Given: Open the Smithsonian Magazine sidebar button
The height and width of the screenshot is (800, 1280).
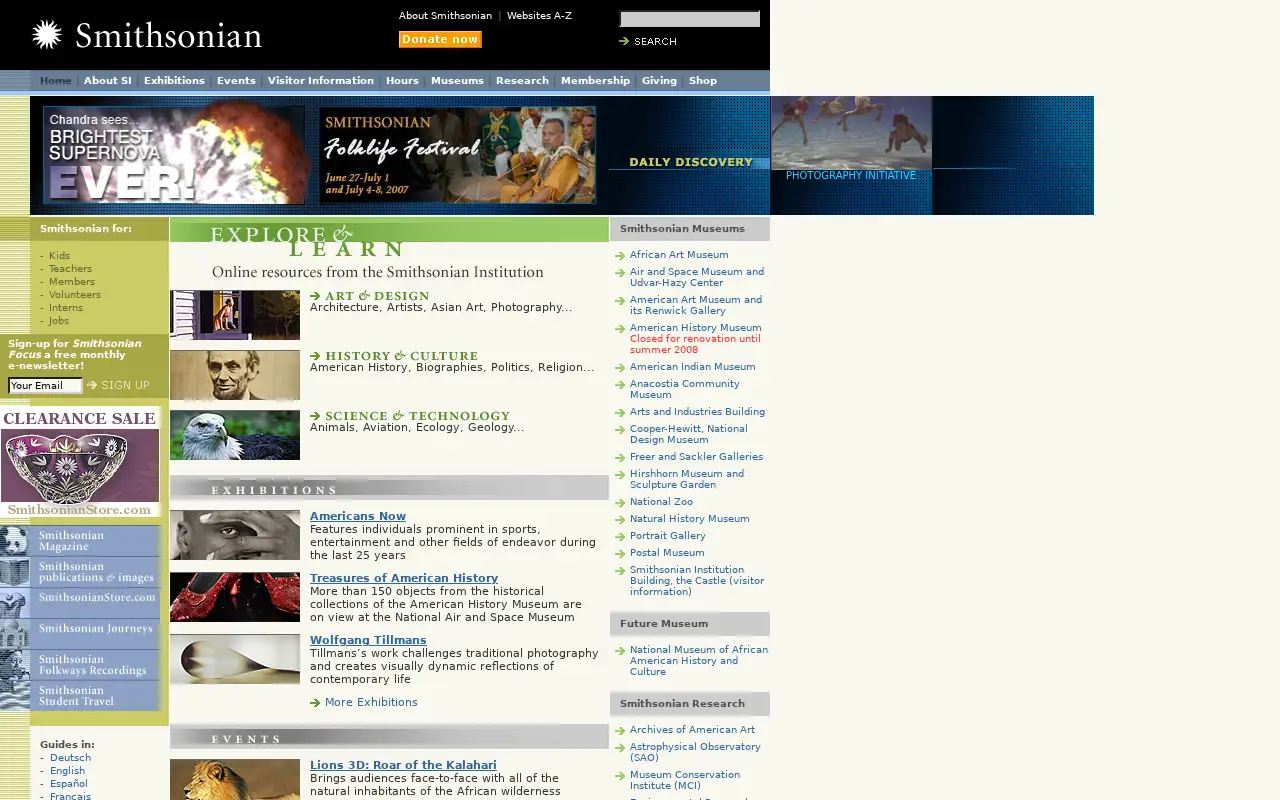Looking at the screenshot, I should pos(80,541).
